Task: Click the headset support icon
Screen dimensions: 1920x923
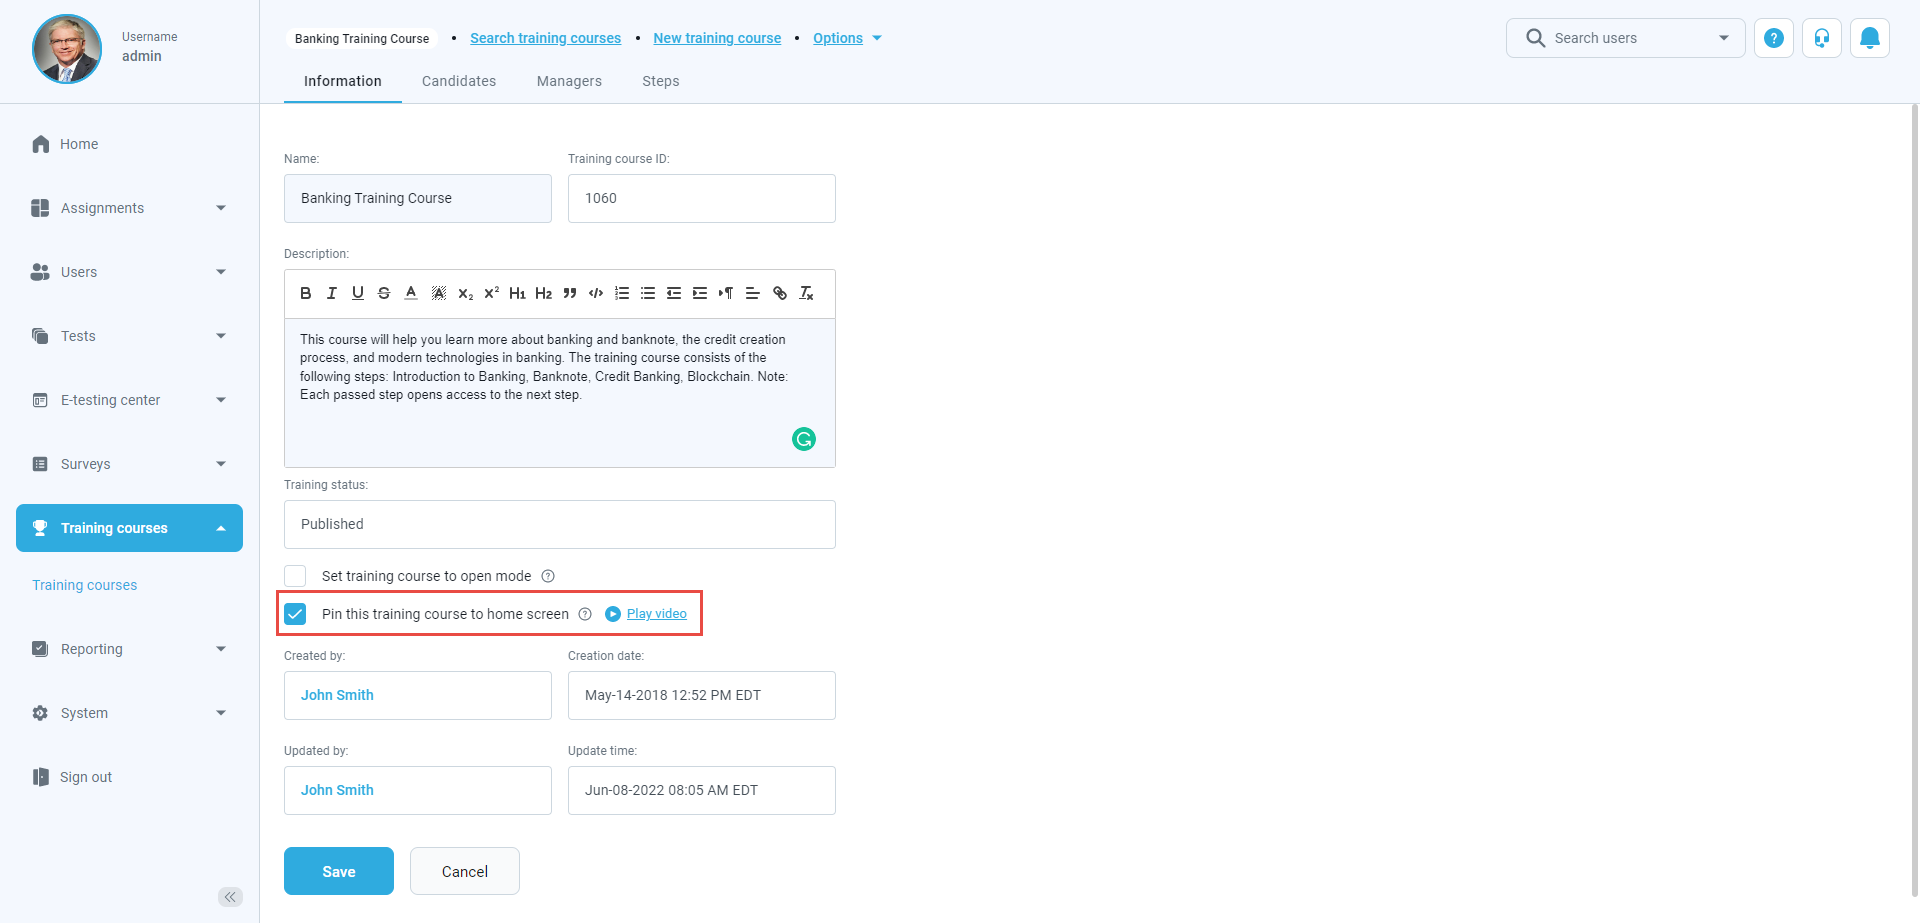Action: [x=1821, y=38]
